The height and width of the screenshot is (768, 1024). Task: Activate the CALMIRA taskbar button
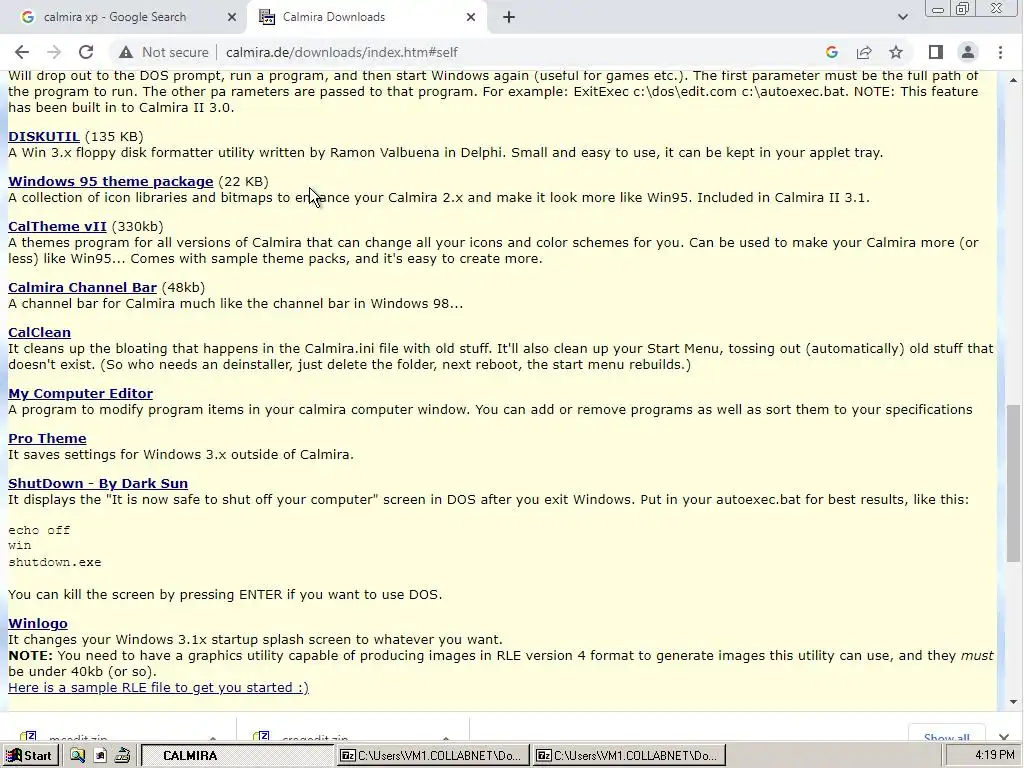pyautogui.click(x=237, y=756)
